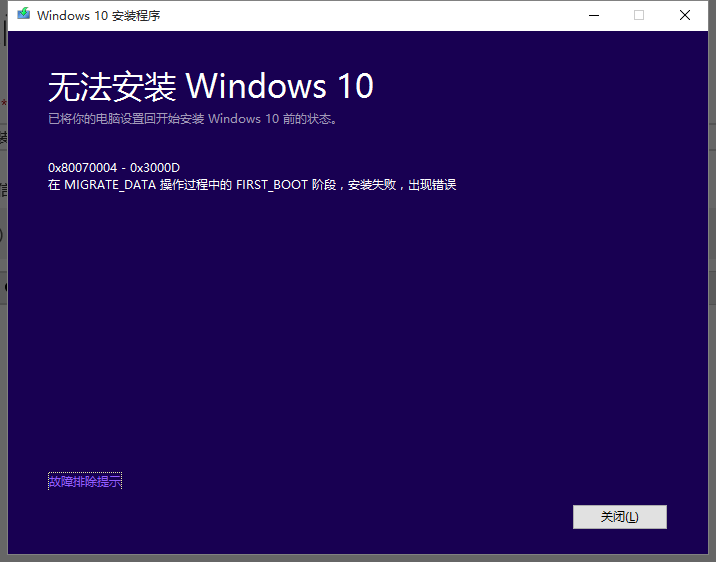This screenshot has width=716, height=562.
Task: Click the 已将你的电脑设置回开始安装 subtitle text
Action: pyautogui.click(x=193, y=119)
